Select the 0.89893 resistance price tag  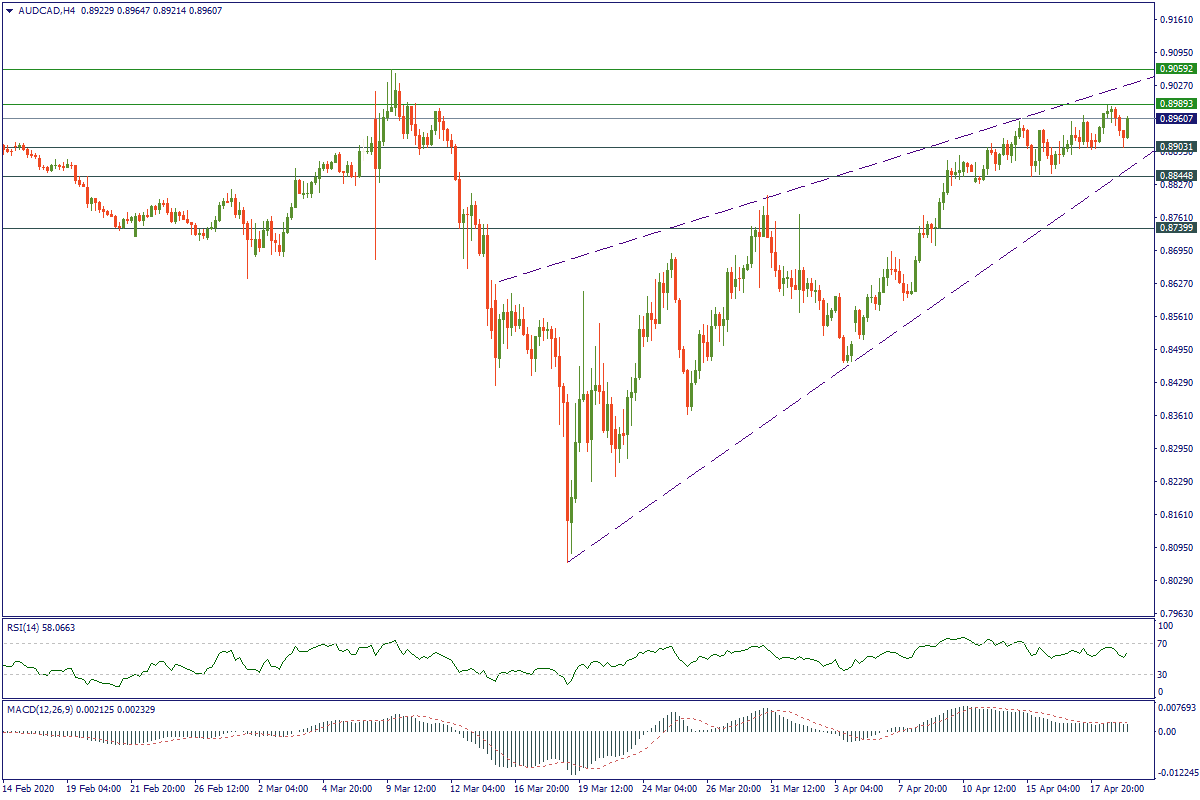pos(1176,104)
